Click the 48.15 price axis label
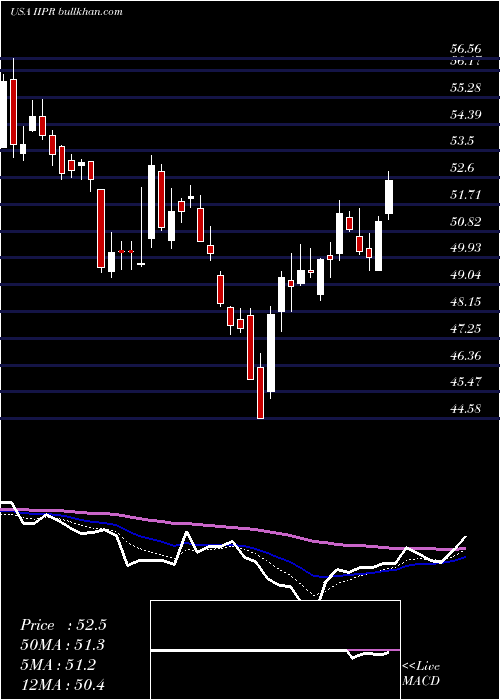Image resolution: width=500 pixels, height=700 pixels. tap(466, 302)
